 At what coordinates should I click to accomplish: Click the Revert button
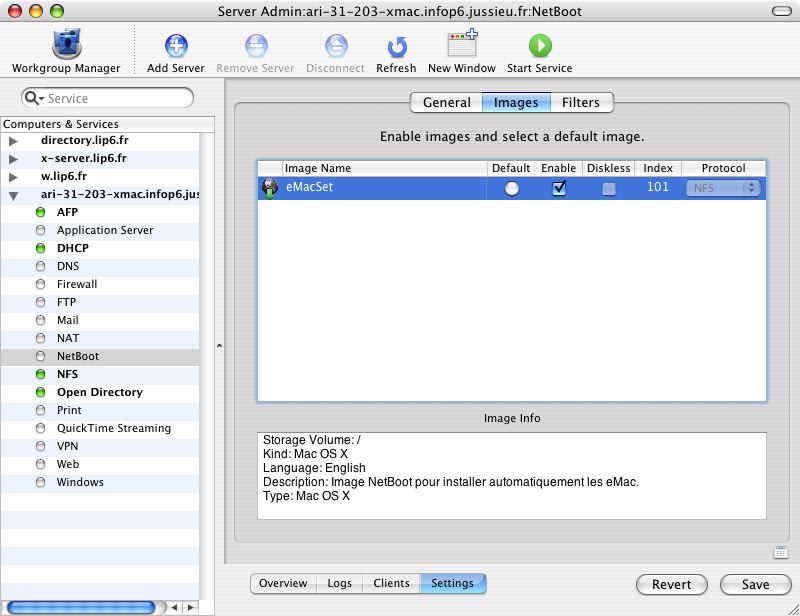click(x=671, y=584)
